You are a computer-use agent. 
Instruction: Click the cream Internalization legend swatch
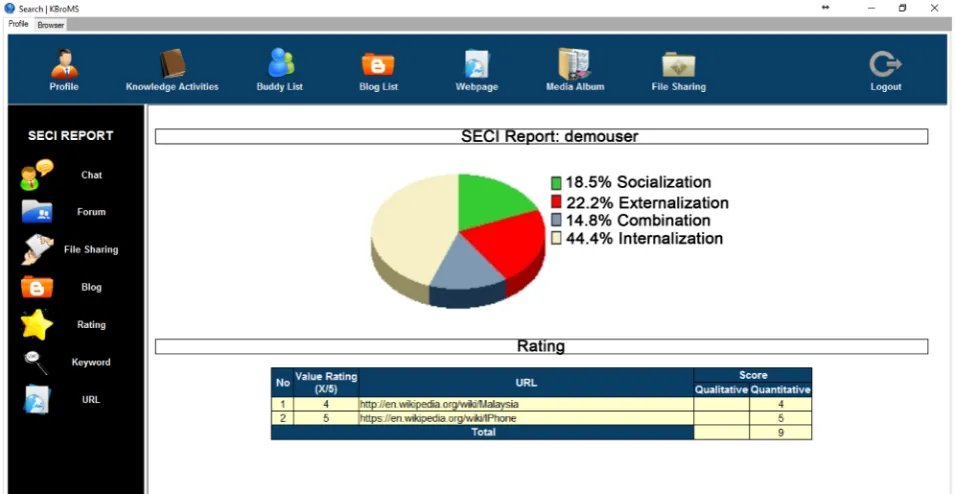click(556, 238)
